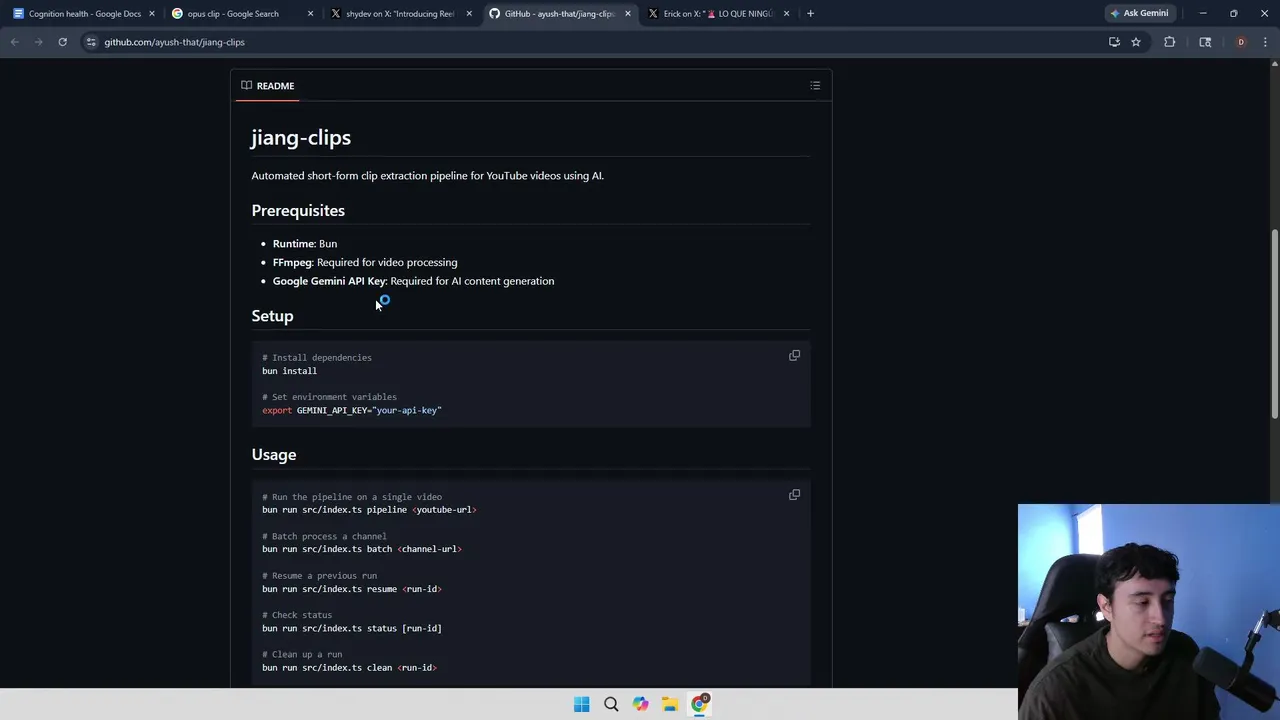Close the GitHub jiang-clips tab
The width and height of the screenshot is (1280, 720).
pyautogui.click(x=627, y=14)
